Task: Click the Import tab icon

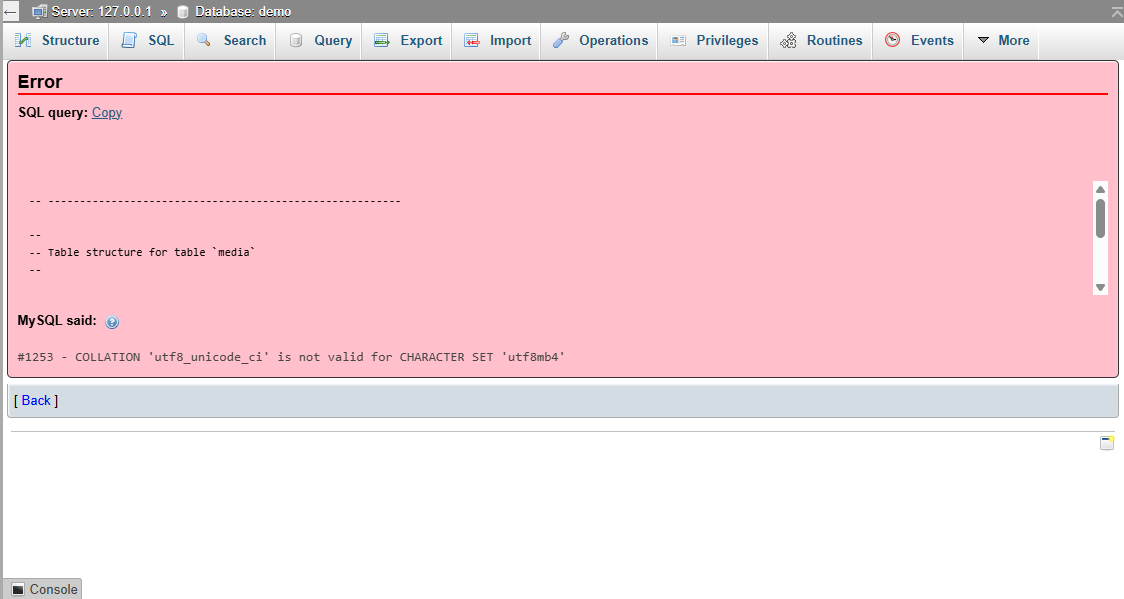Action: 472,41
